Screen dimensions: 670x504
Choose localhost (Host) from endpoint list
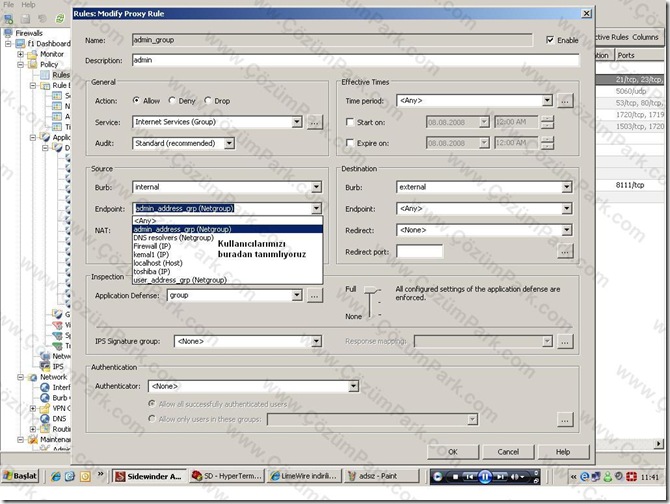click(228, 263)
